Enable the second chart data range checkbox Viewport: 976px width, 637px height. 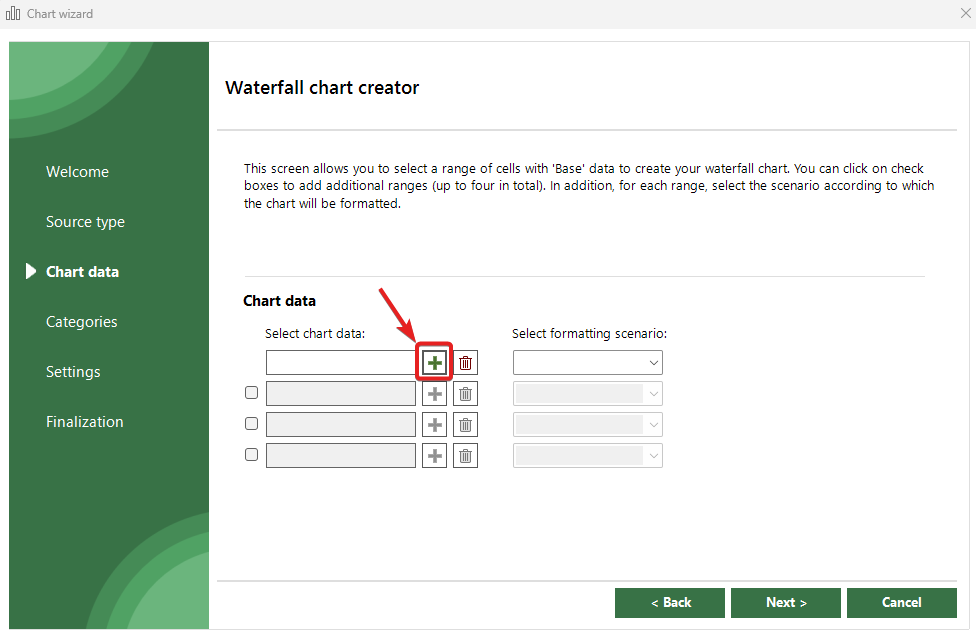(x=251, y=393)
